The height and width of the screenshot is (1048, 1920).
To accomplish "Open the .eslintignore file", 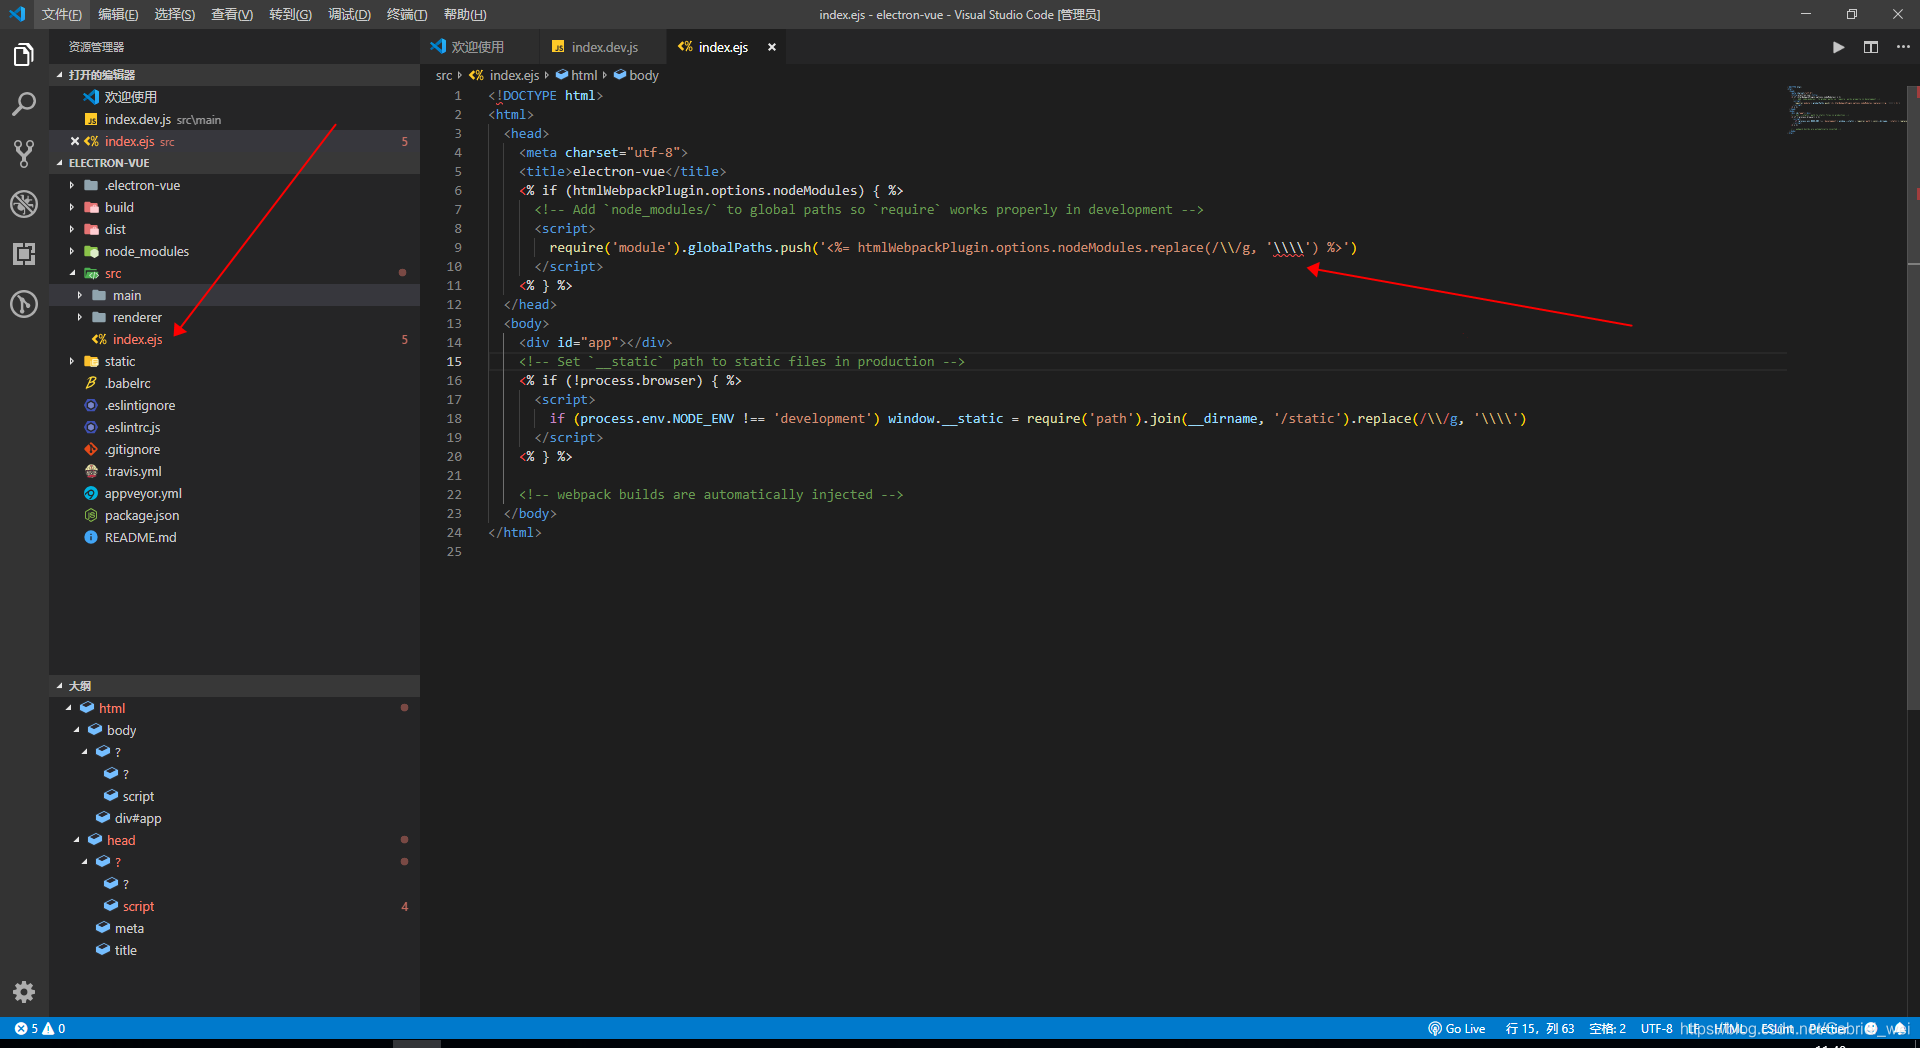I will point(235,405).
